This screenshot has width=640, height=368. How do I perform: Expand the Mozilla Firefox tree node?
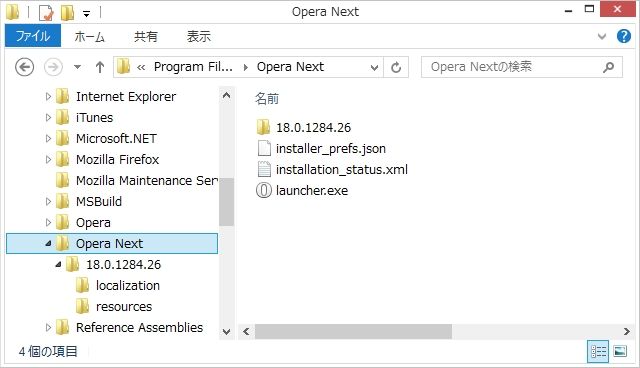click(x=48, y=160)
